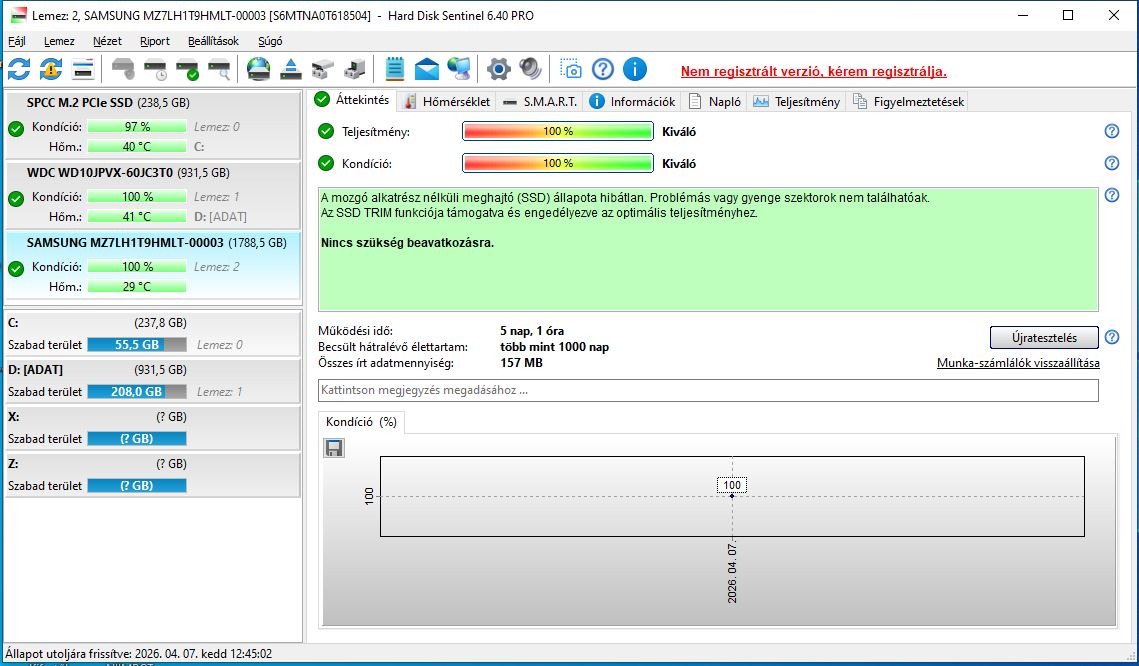The image size is (1139, 666).
Task: Click the globe and monitor network icon
Action: coord(458,70)
